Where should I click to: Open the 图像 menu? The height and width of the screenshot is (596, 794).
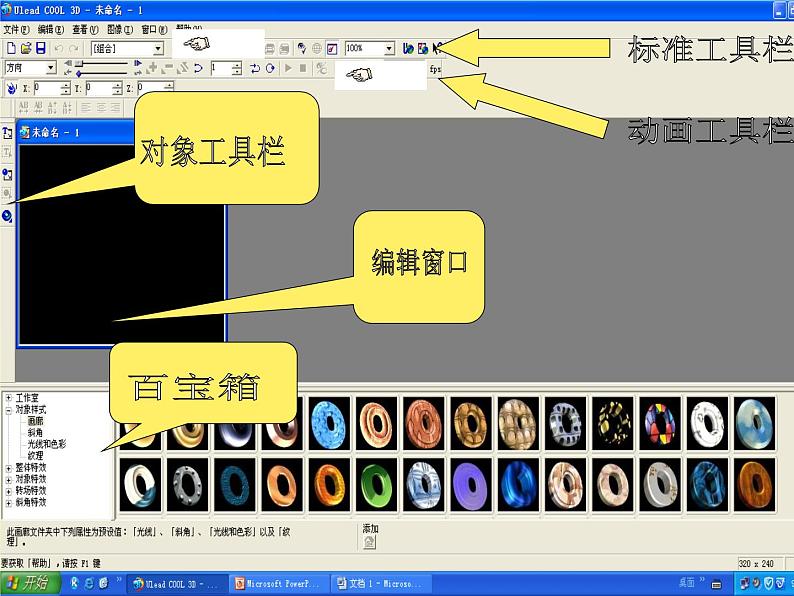tap(119, 30)
